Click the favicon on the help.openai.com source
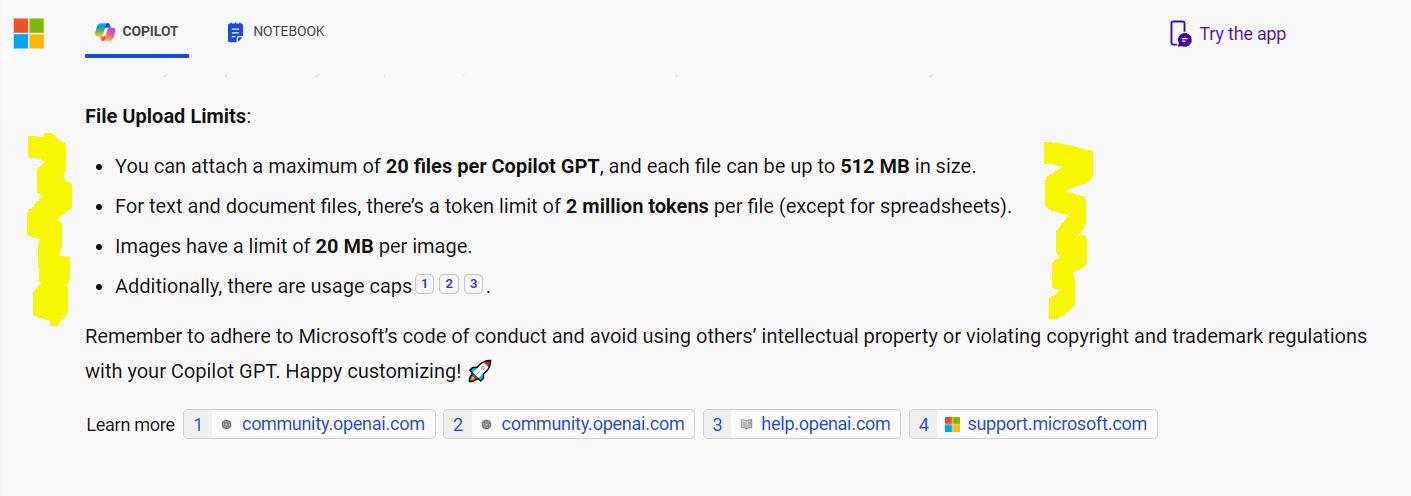 [745, 424]
